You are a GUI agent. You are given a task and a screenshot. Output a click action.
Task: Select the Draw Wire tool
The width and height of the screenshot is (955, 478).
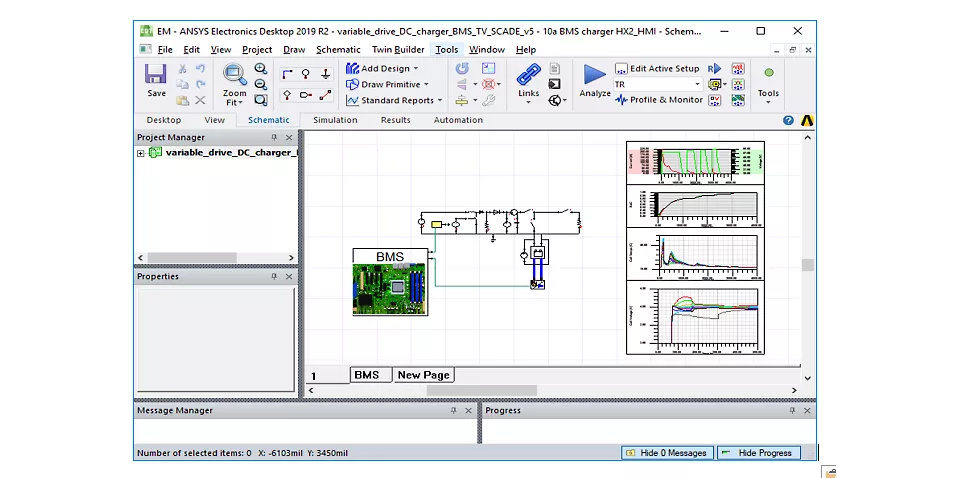tap(287, 74)
